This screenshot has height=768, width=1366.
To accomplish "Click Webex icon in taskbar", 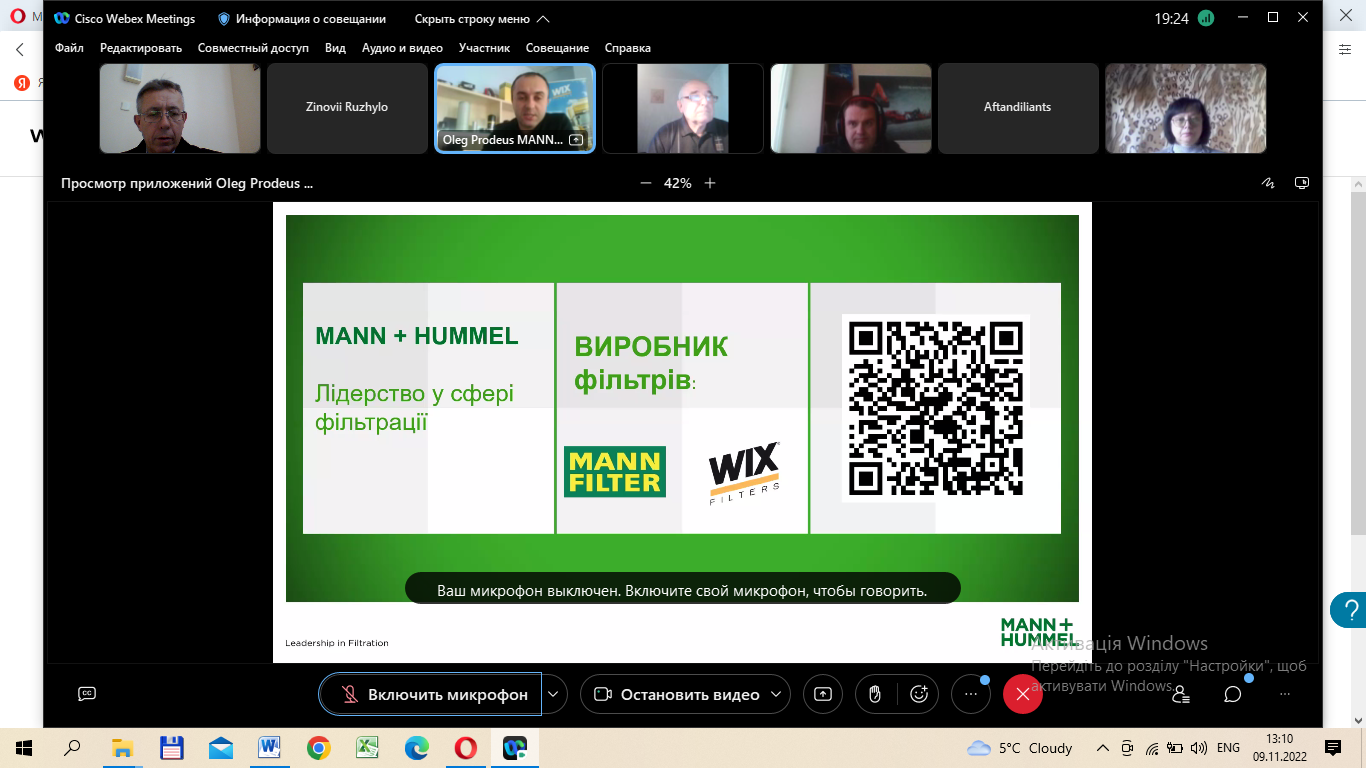I will pyautogui.click(x=514, y=748).
